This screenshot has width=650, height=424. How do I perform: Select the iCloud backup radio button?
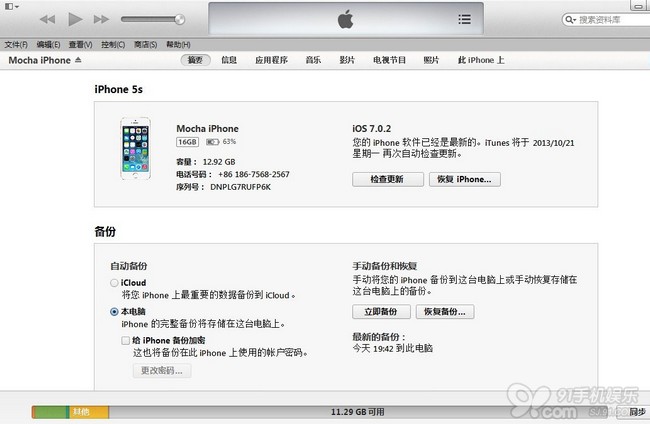point(114,283)
